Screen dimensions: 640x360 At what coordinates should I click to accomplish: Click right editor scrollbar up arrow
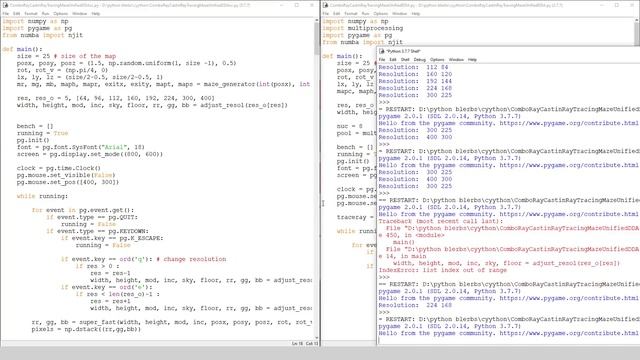tap(637, 20)
